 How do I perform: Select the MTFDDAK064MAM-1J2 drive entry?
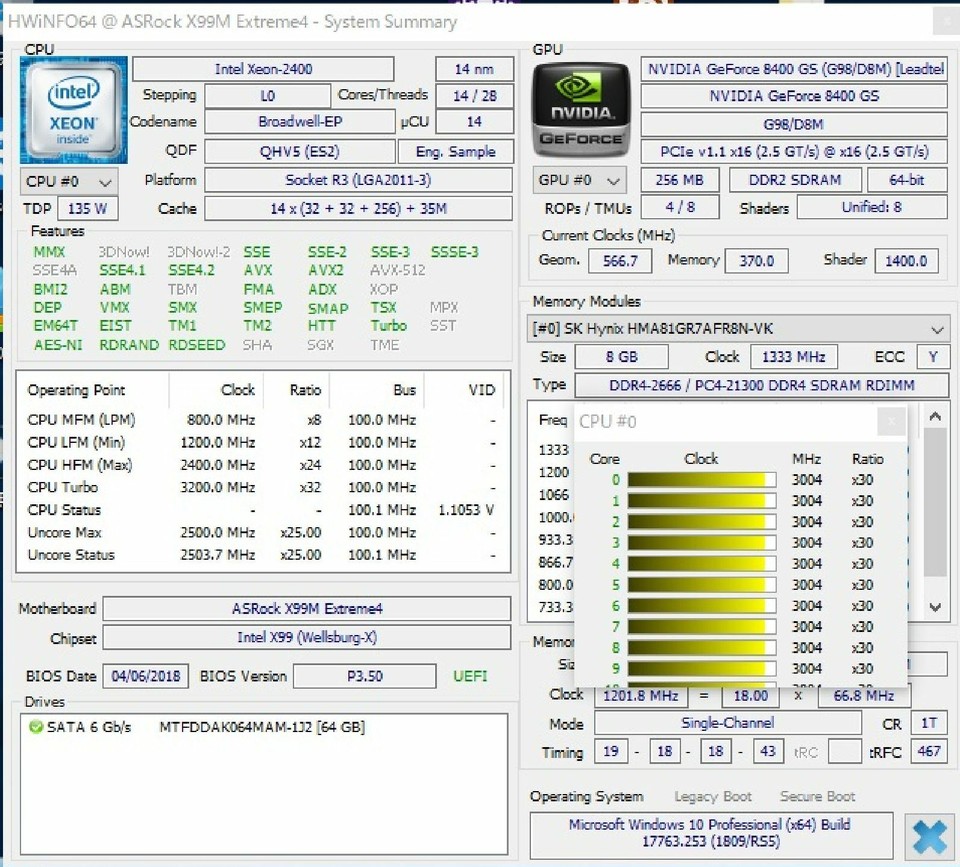[262, 727]
